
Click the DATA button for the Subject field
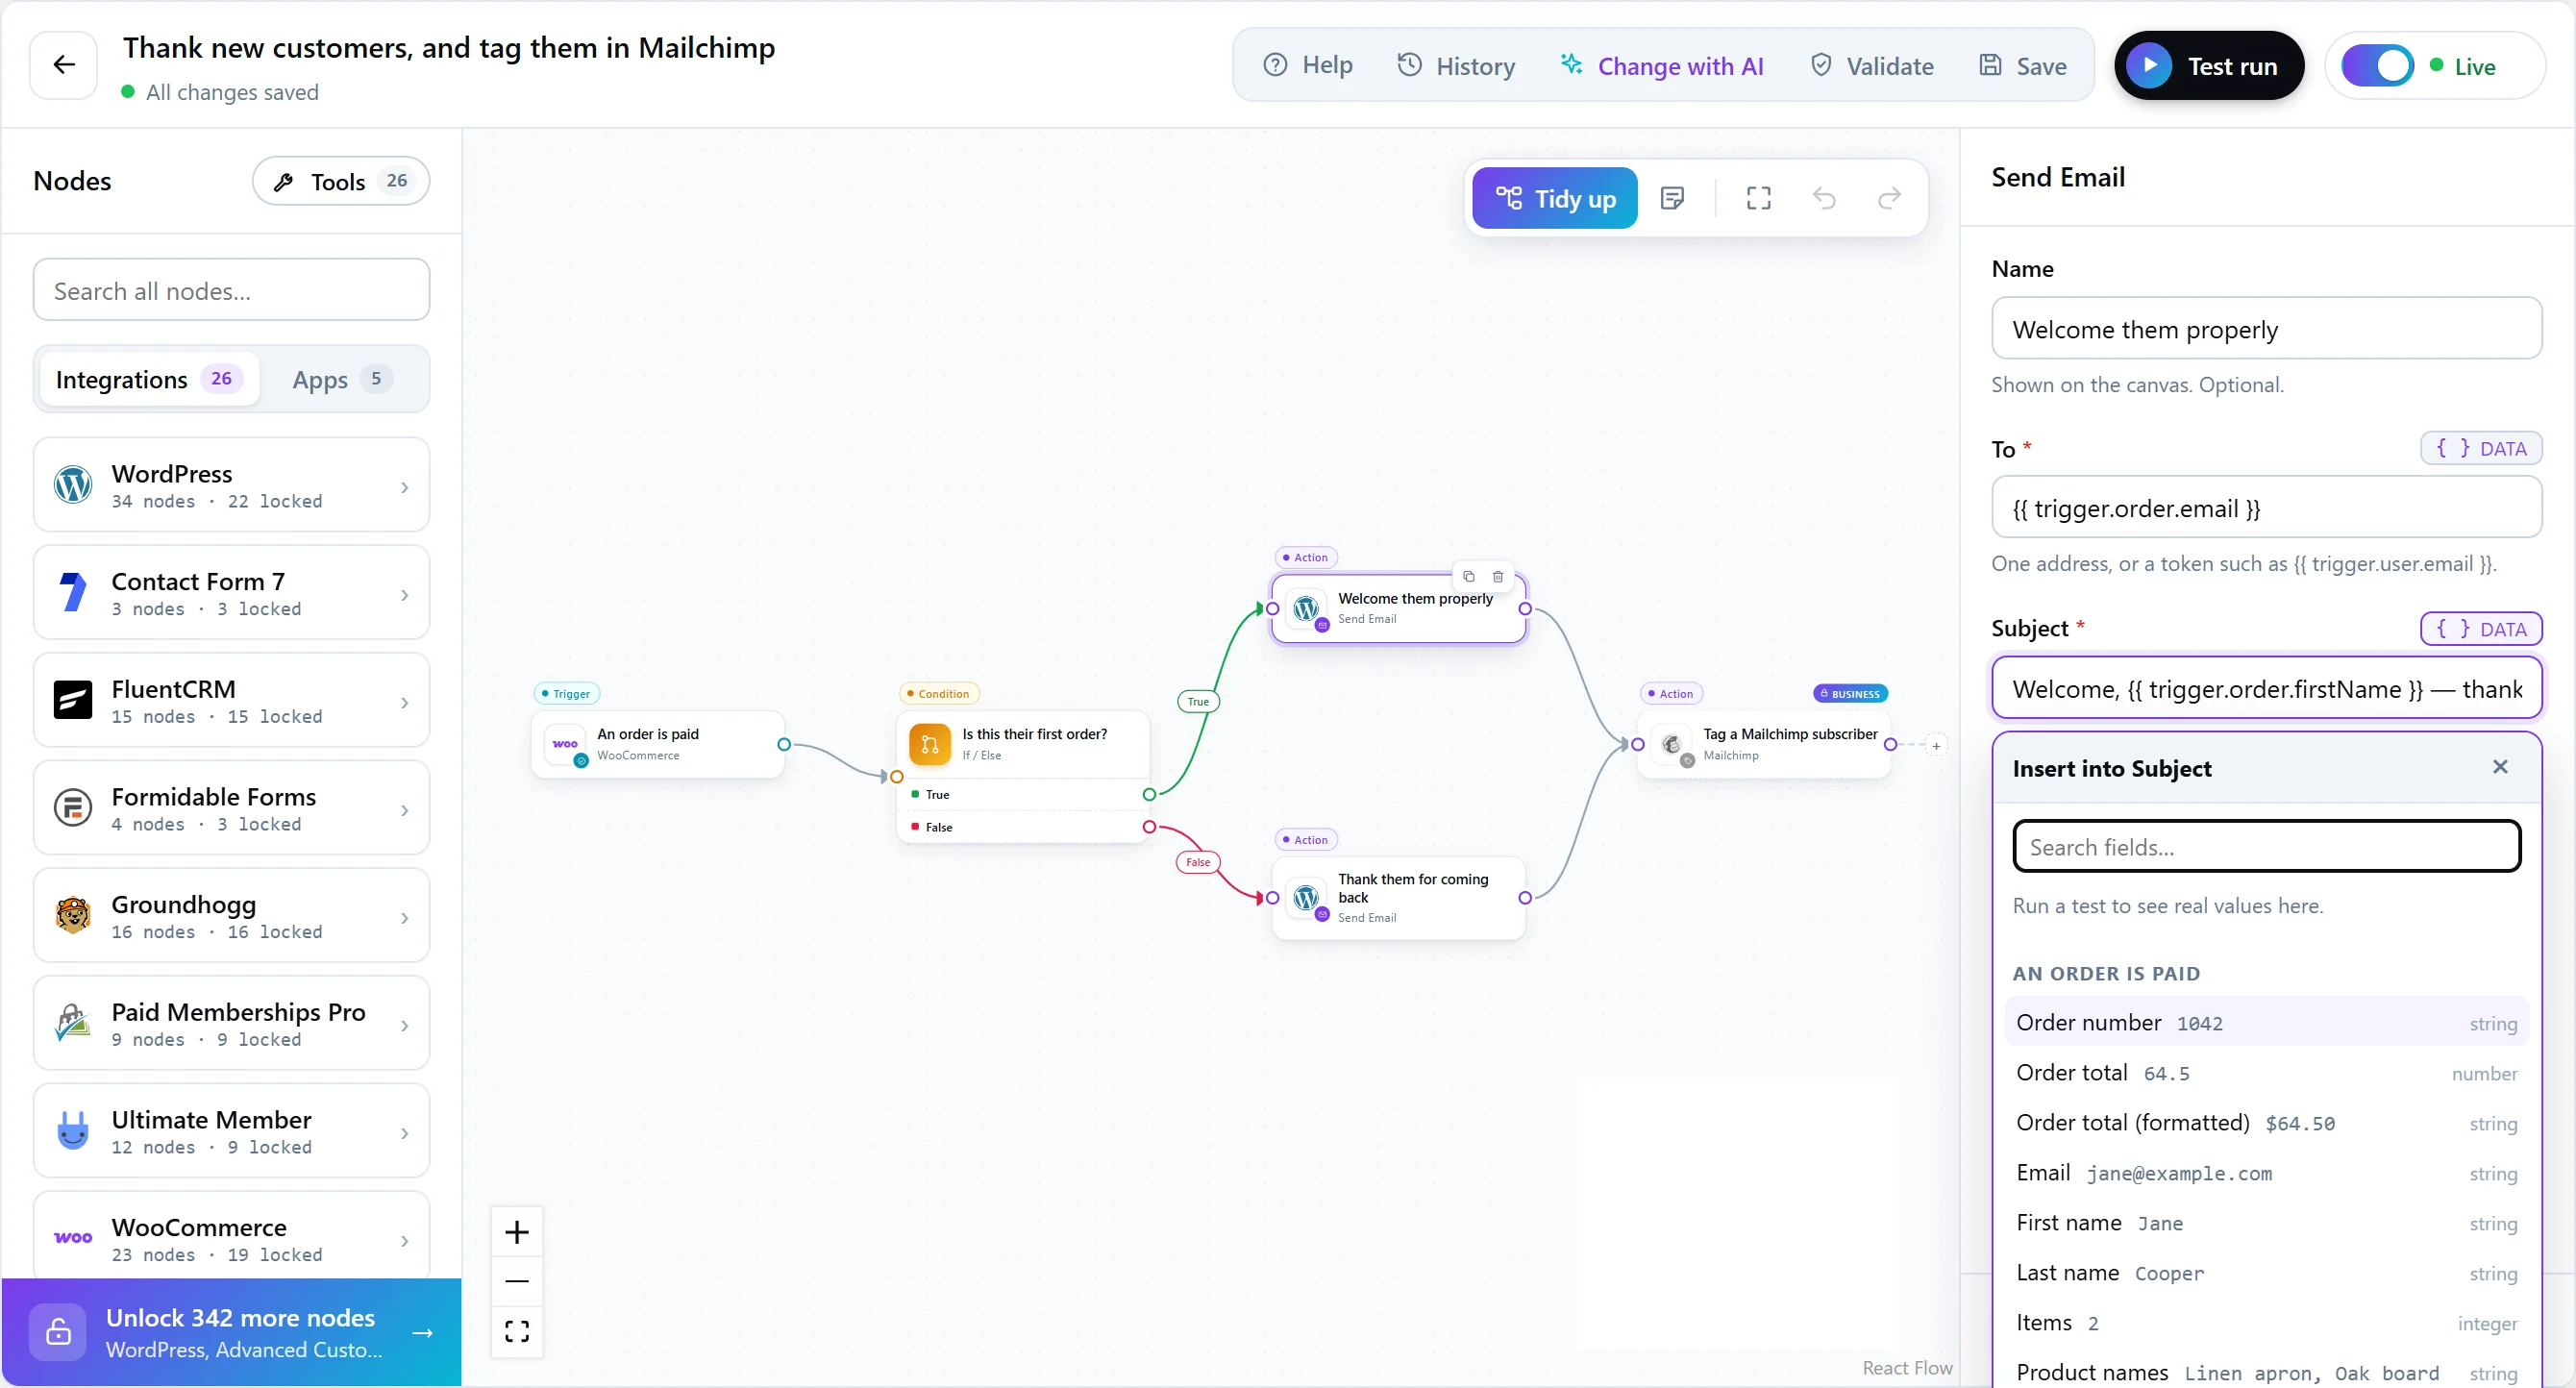tap(2481, 629)
